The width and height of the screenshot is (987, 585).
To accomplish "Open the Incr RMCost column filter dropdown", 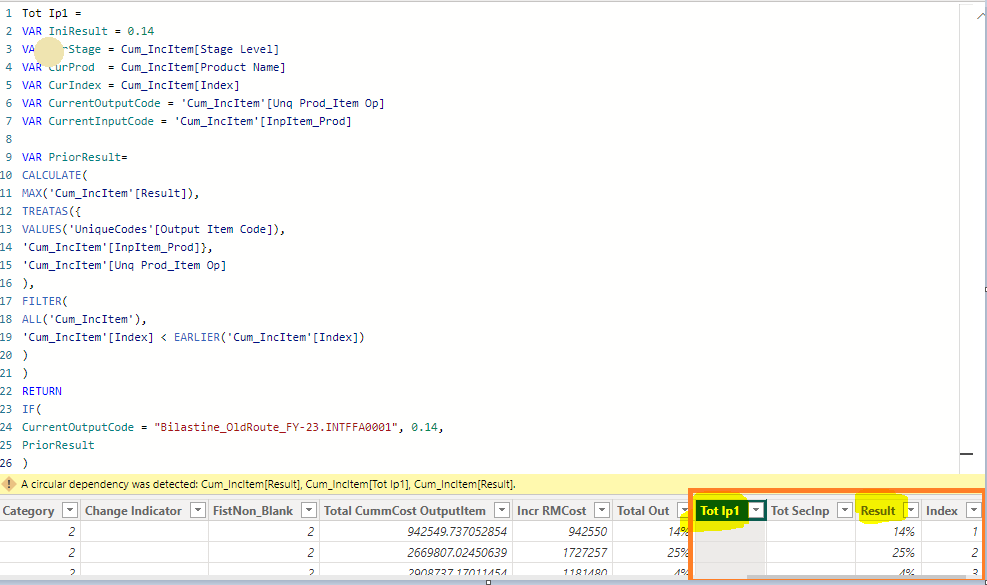I will tap(602, 510).
